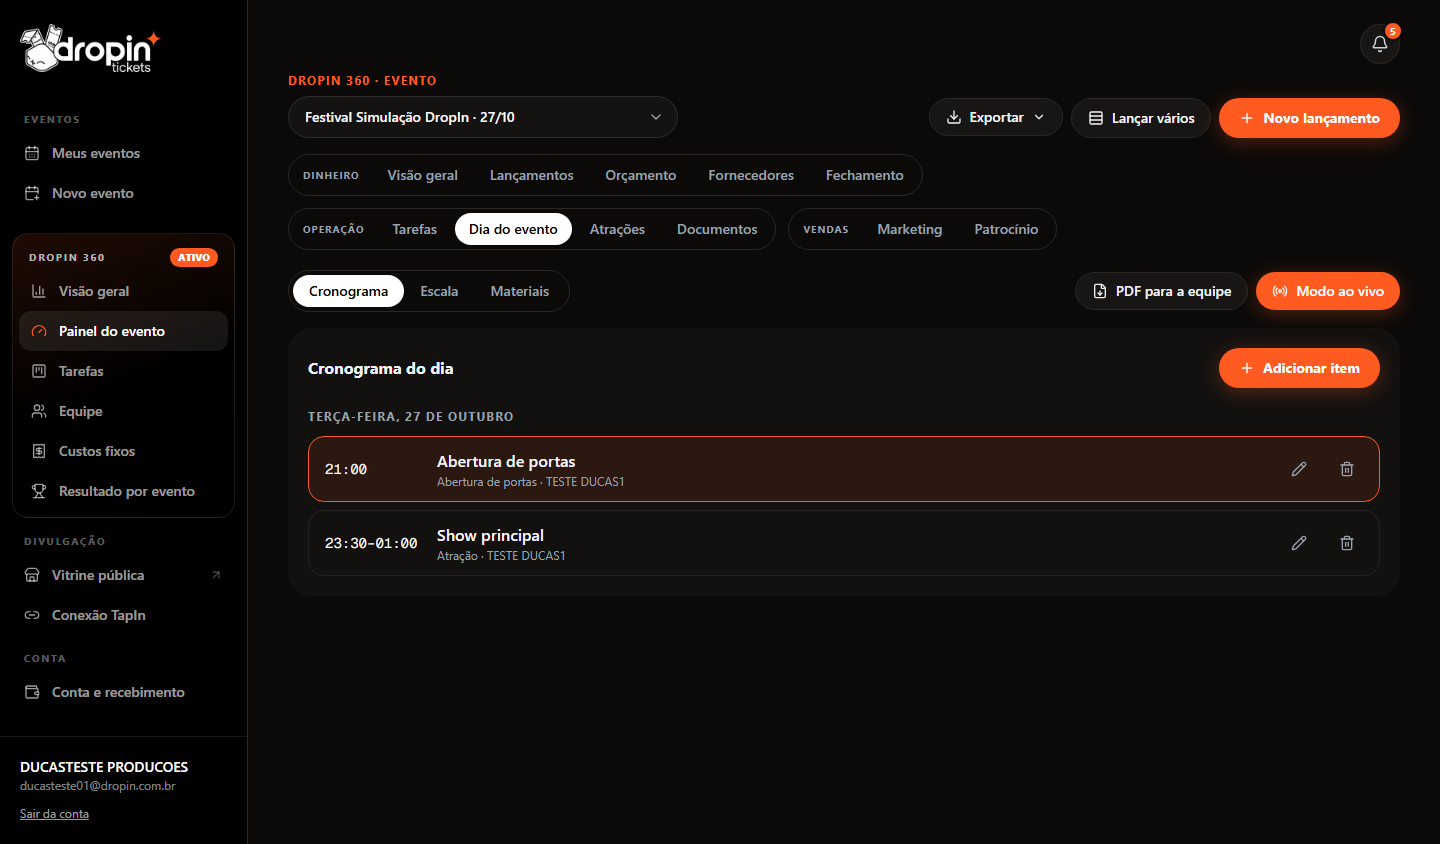Open Equipe in sidebar

click(123, 411)
